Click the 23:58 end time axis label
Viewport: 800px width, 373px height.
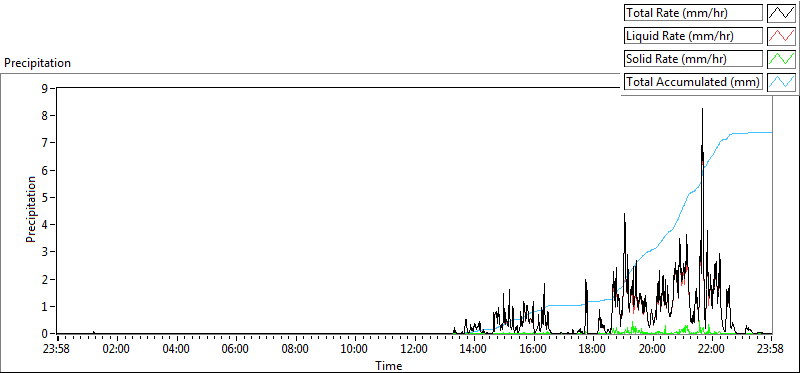pyautogui.click(x=771, y=350)
